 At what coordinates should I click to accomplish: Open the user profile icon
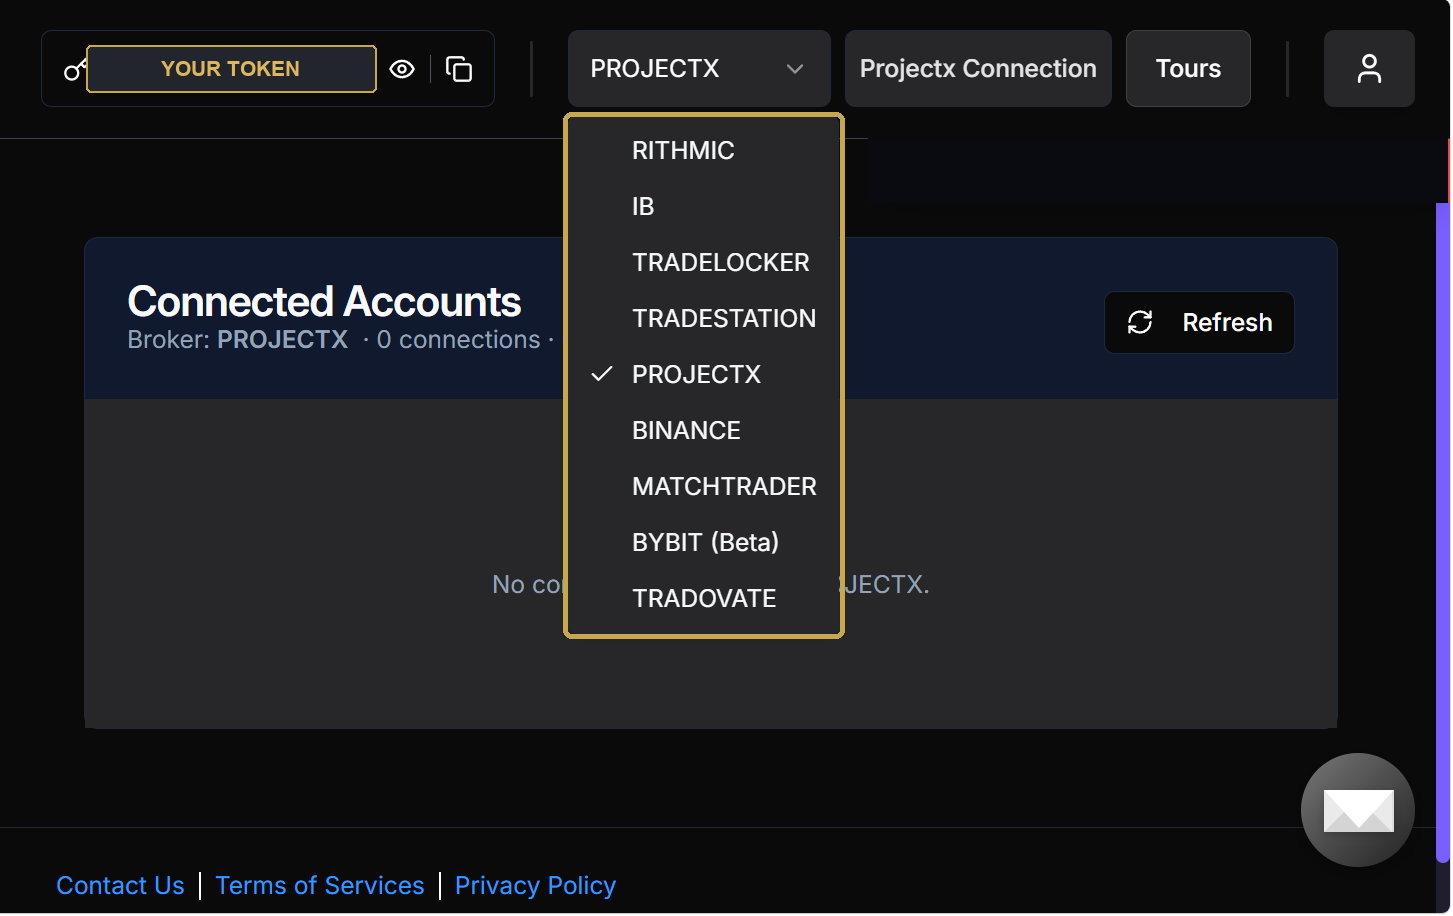[x=1369, y=69]
